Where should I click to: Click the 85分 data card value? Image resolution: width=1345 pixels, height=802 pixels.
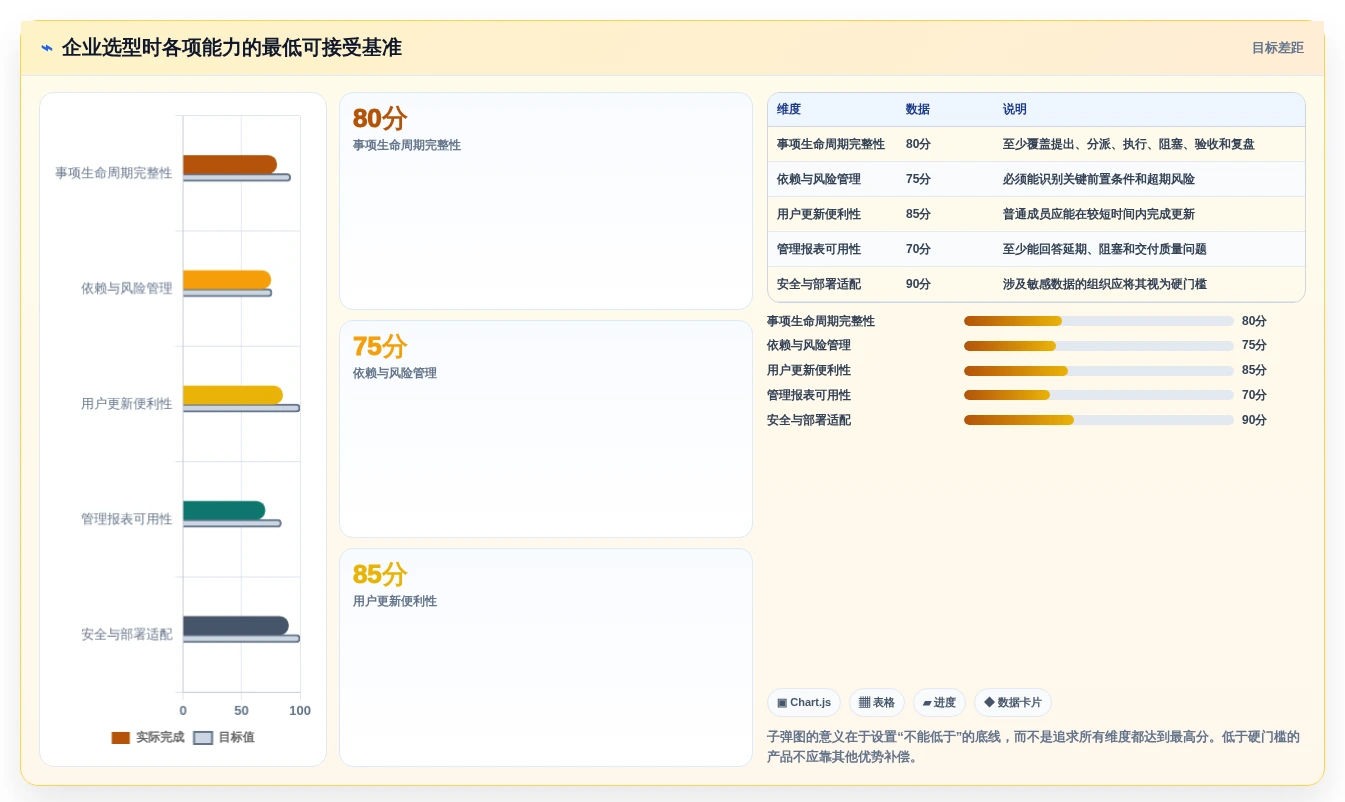coord(380,574)
